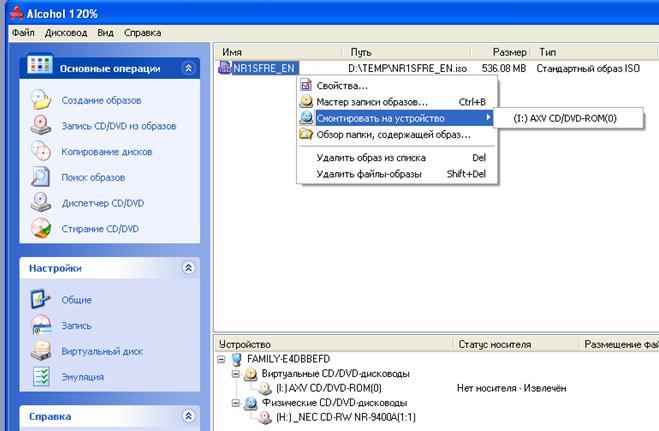Viewport: 659px width, 431px height.
Task: Open the Вид menu
Action: (105, 33)
